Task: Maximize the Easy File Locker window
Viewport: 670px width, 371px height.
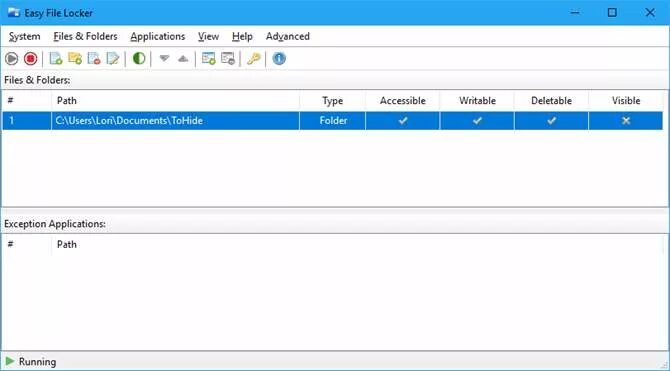Action: pyautogui.click(x=612, y=12)
